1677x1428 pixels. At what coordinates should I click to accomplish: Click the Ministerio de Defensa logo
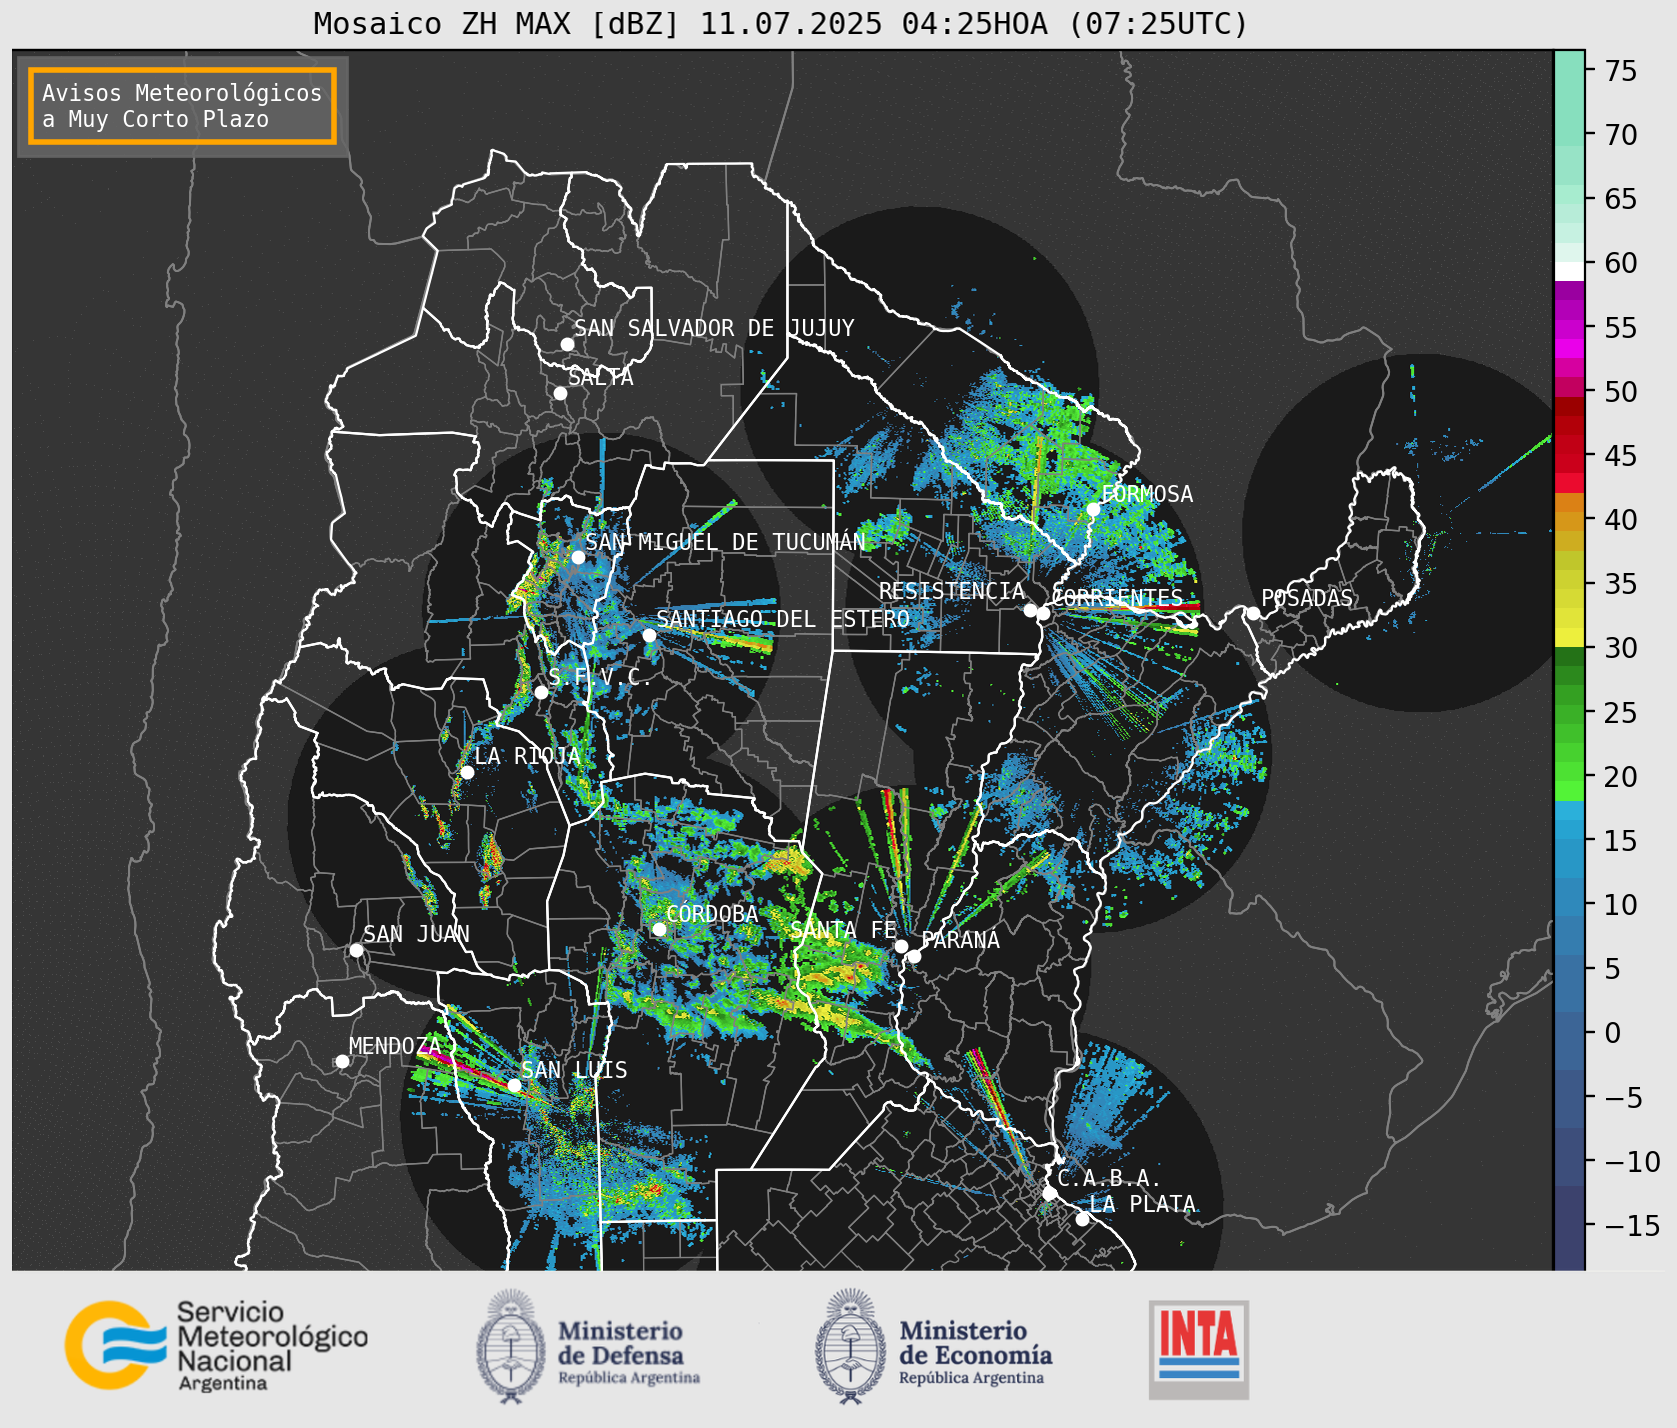tap(588, 1346)
